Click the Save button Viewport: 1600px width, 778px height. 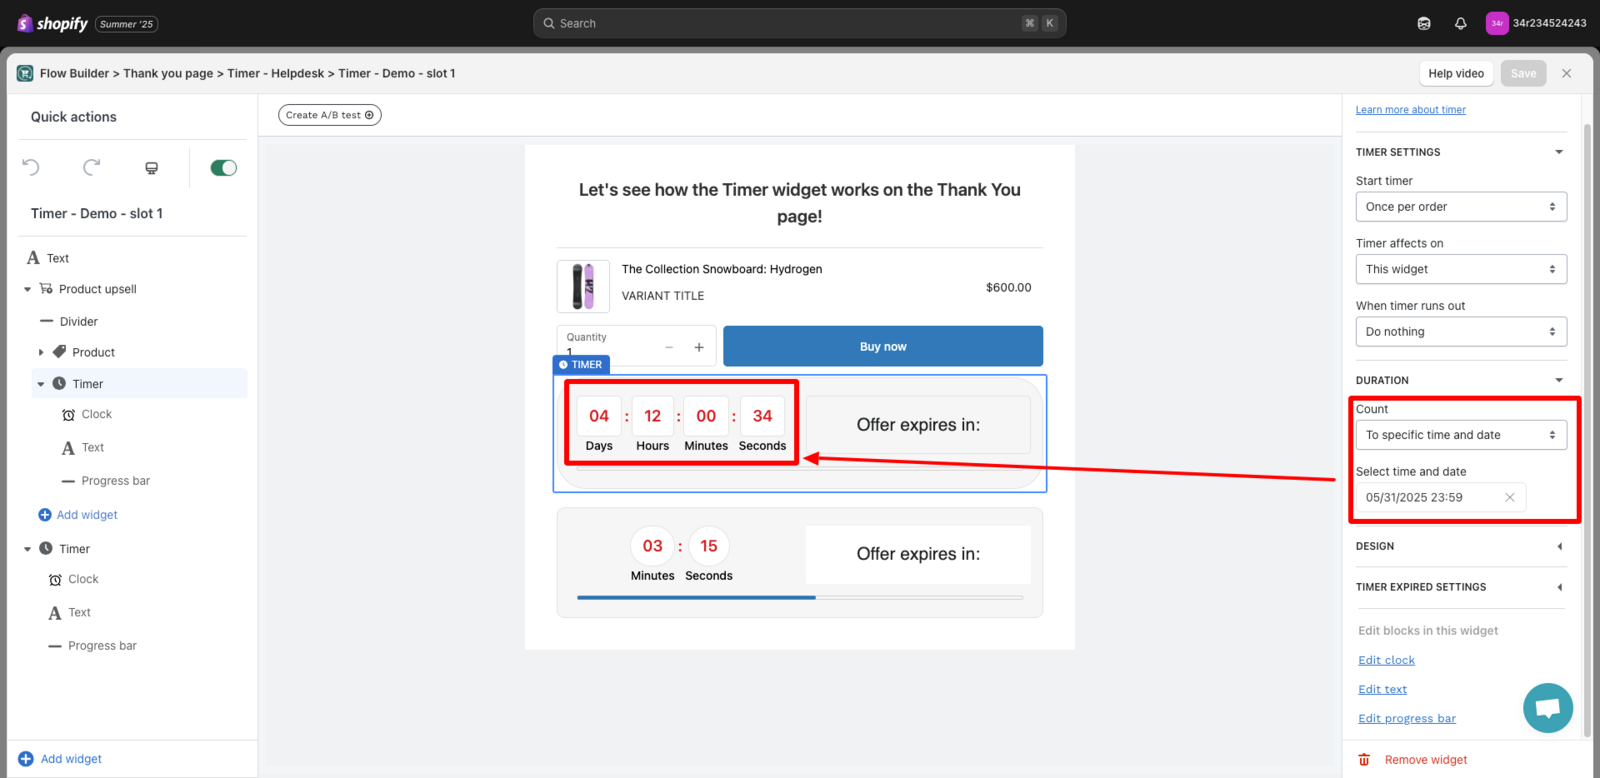(x=1523, y=73)
